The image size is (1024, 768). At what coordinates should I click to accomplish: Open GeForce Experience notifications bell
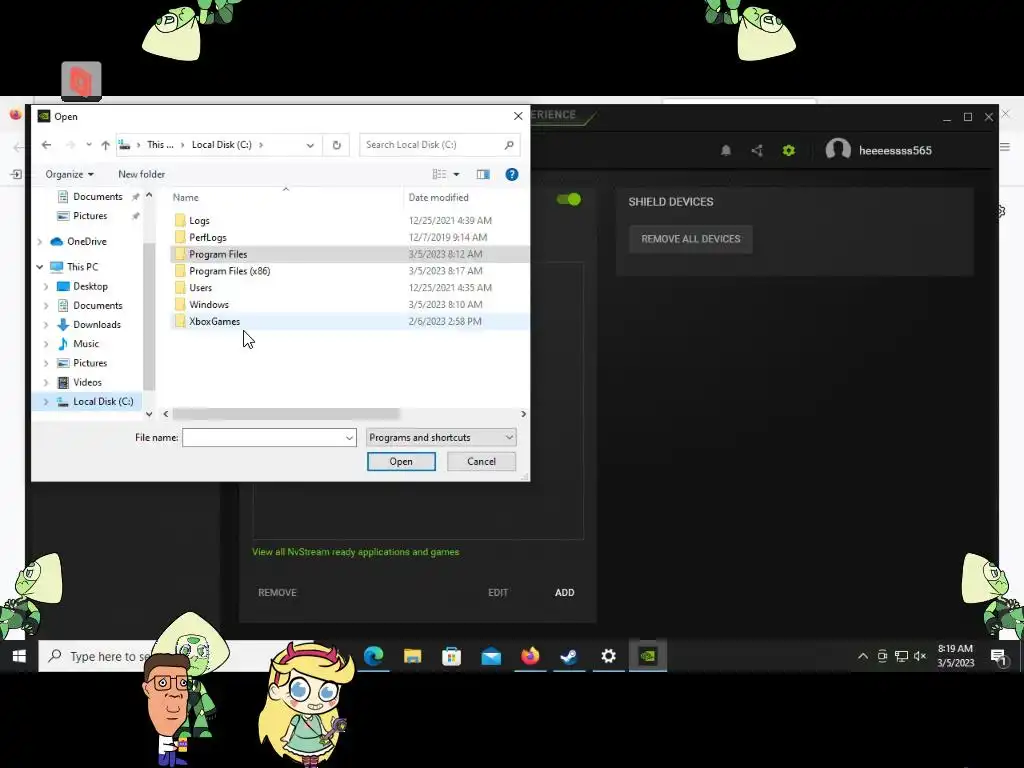(x=726, y=151)
